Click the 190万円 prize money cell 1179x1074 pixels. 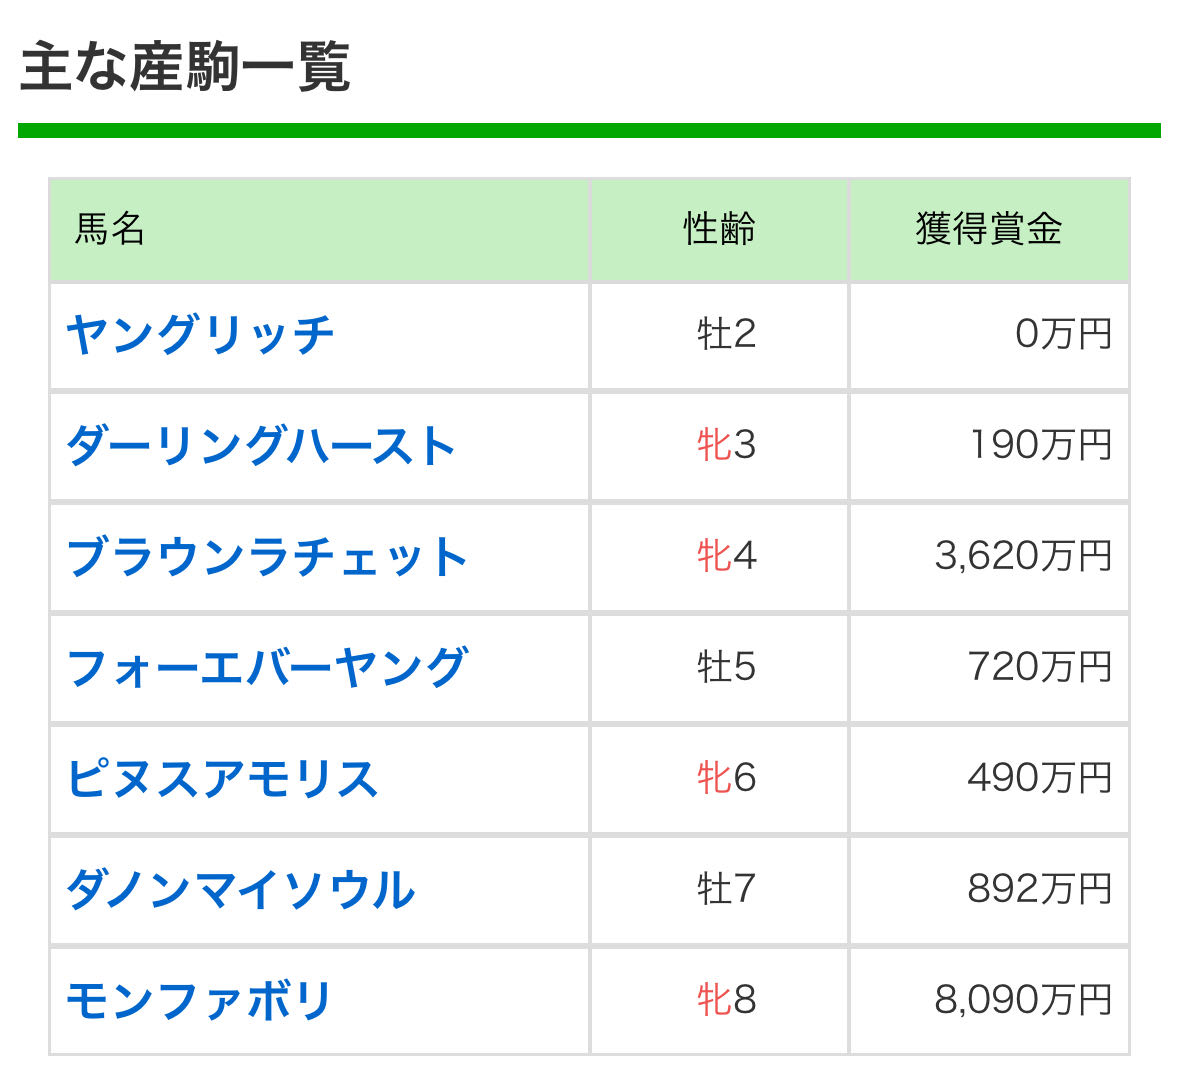point(1040,446)
